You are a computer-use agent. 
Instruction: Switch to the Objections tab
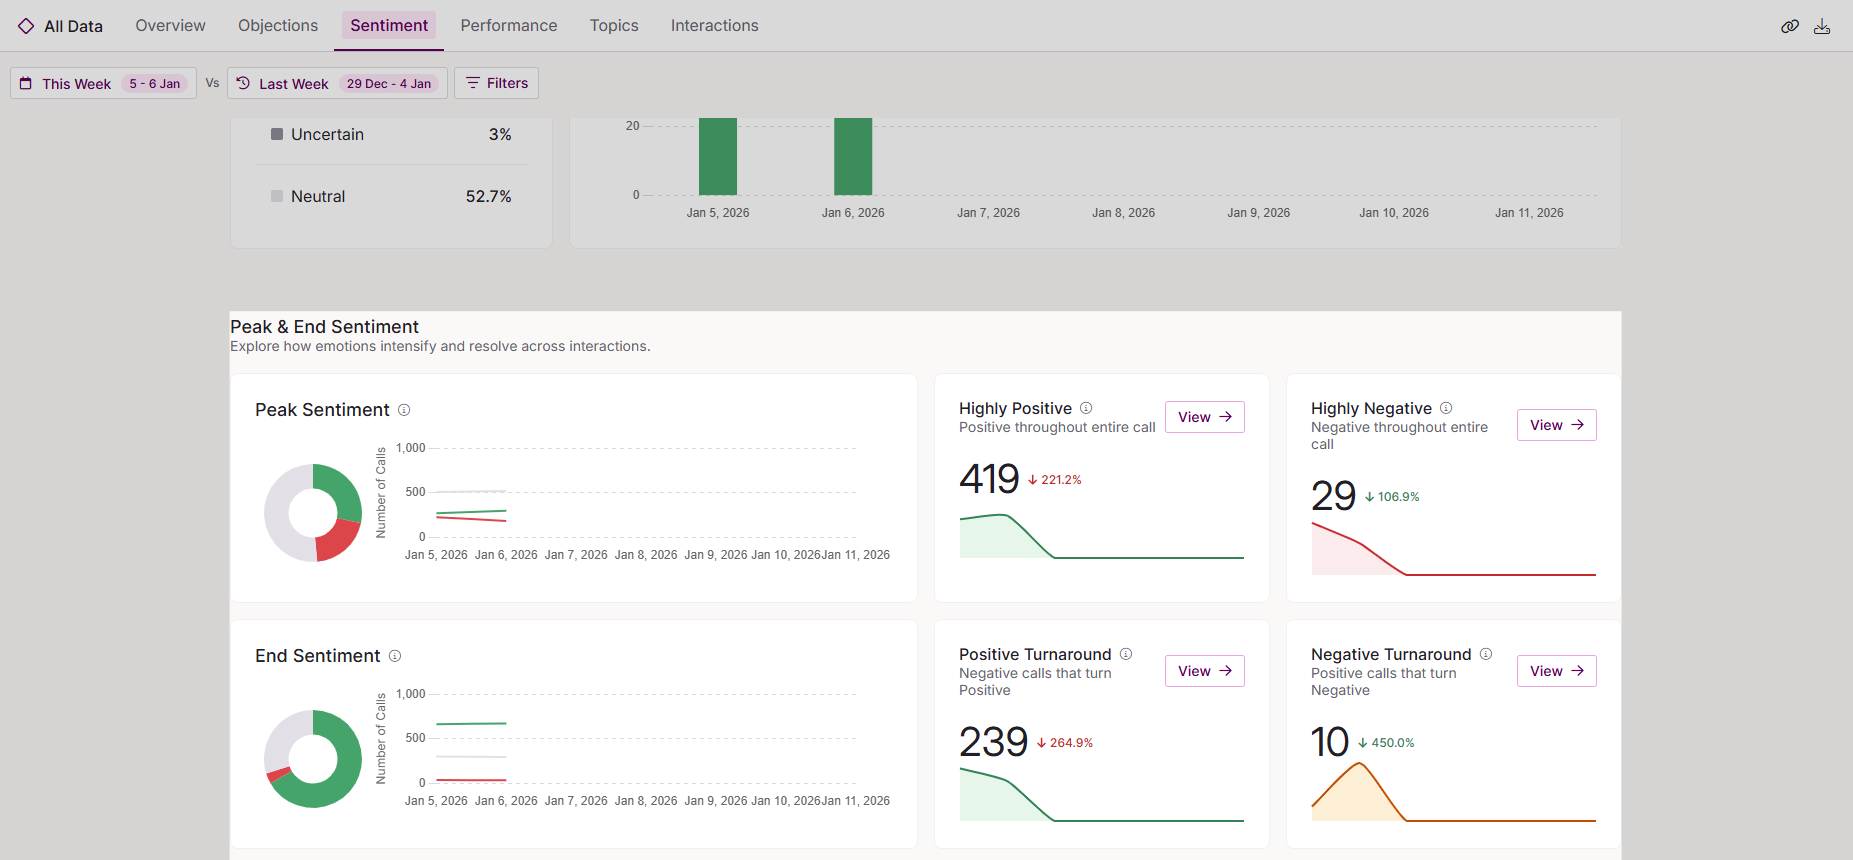coord(278,26)
